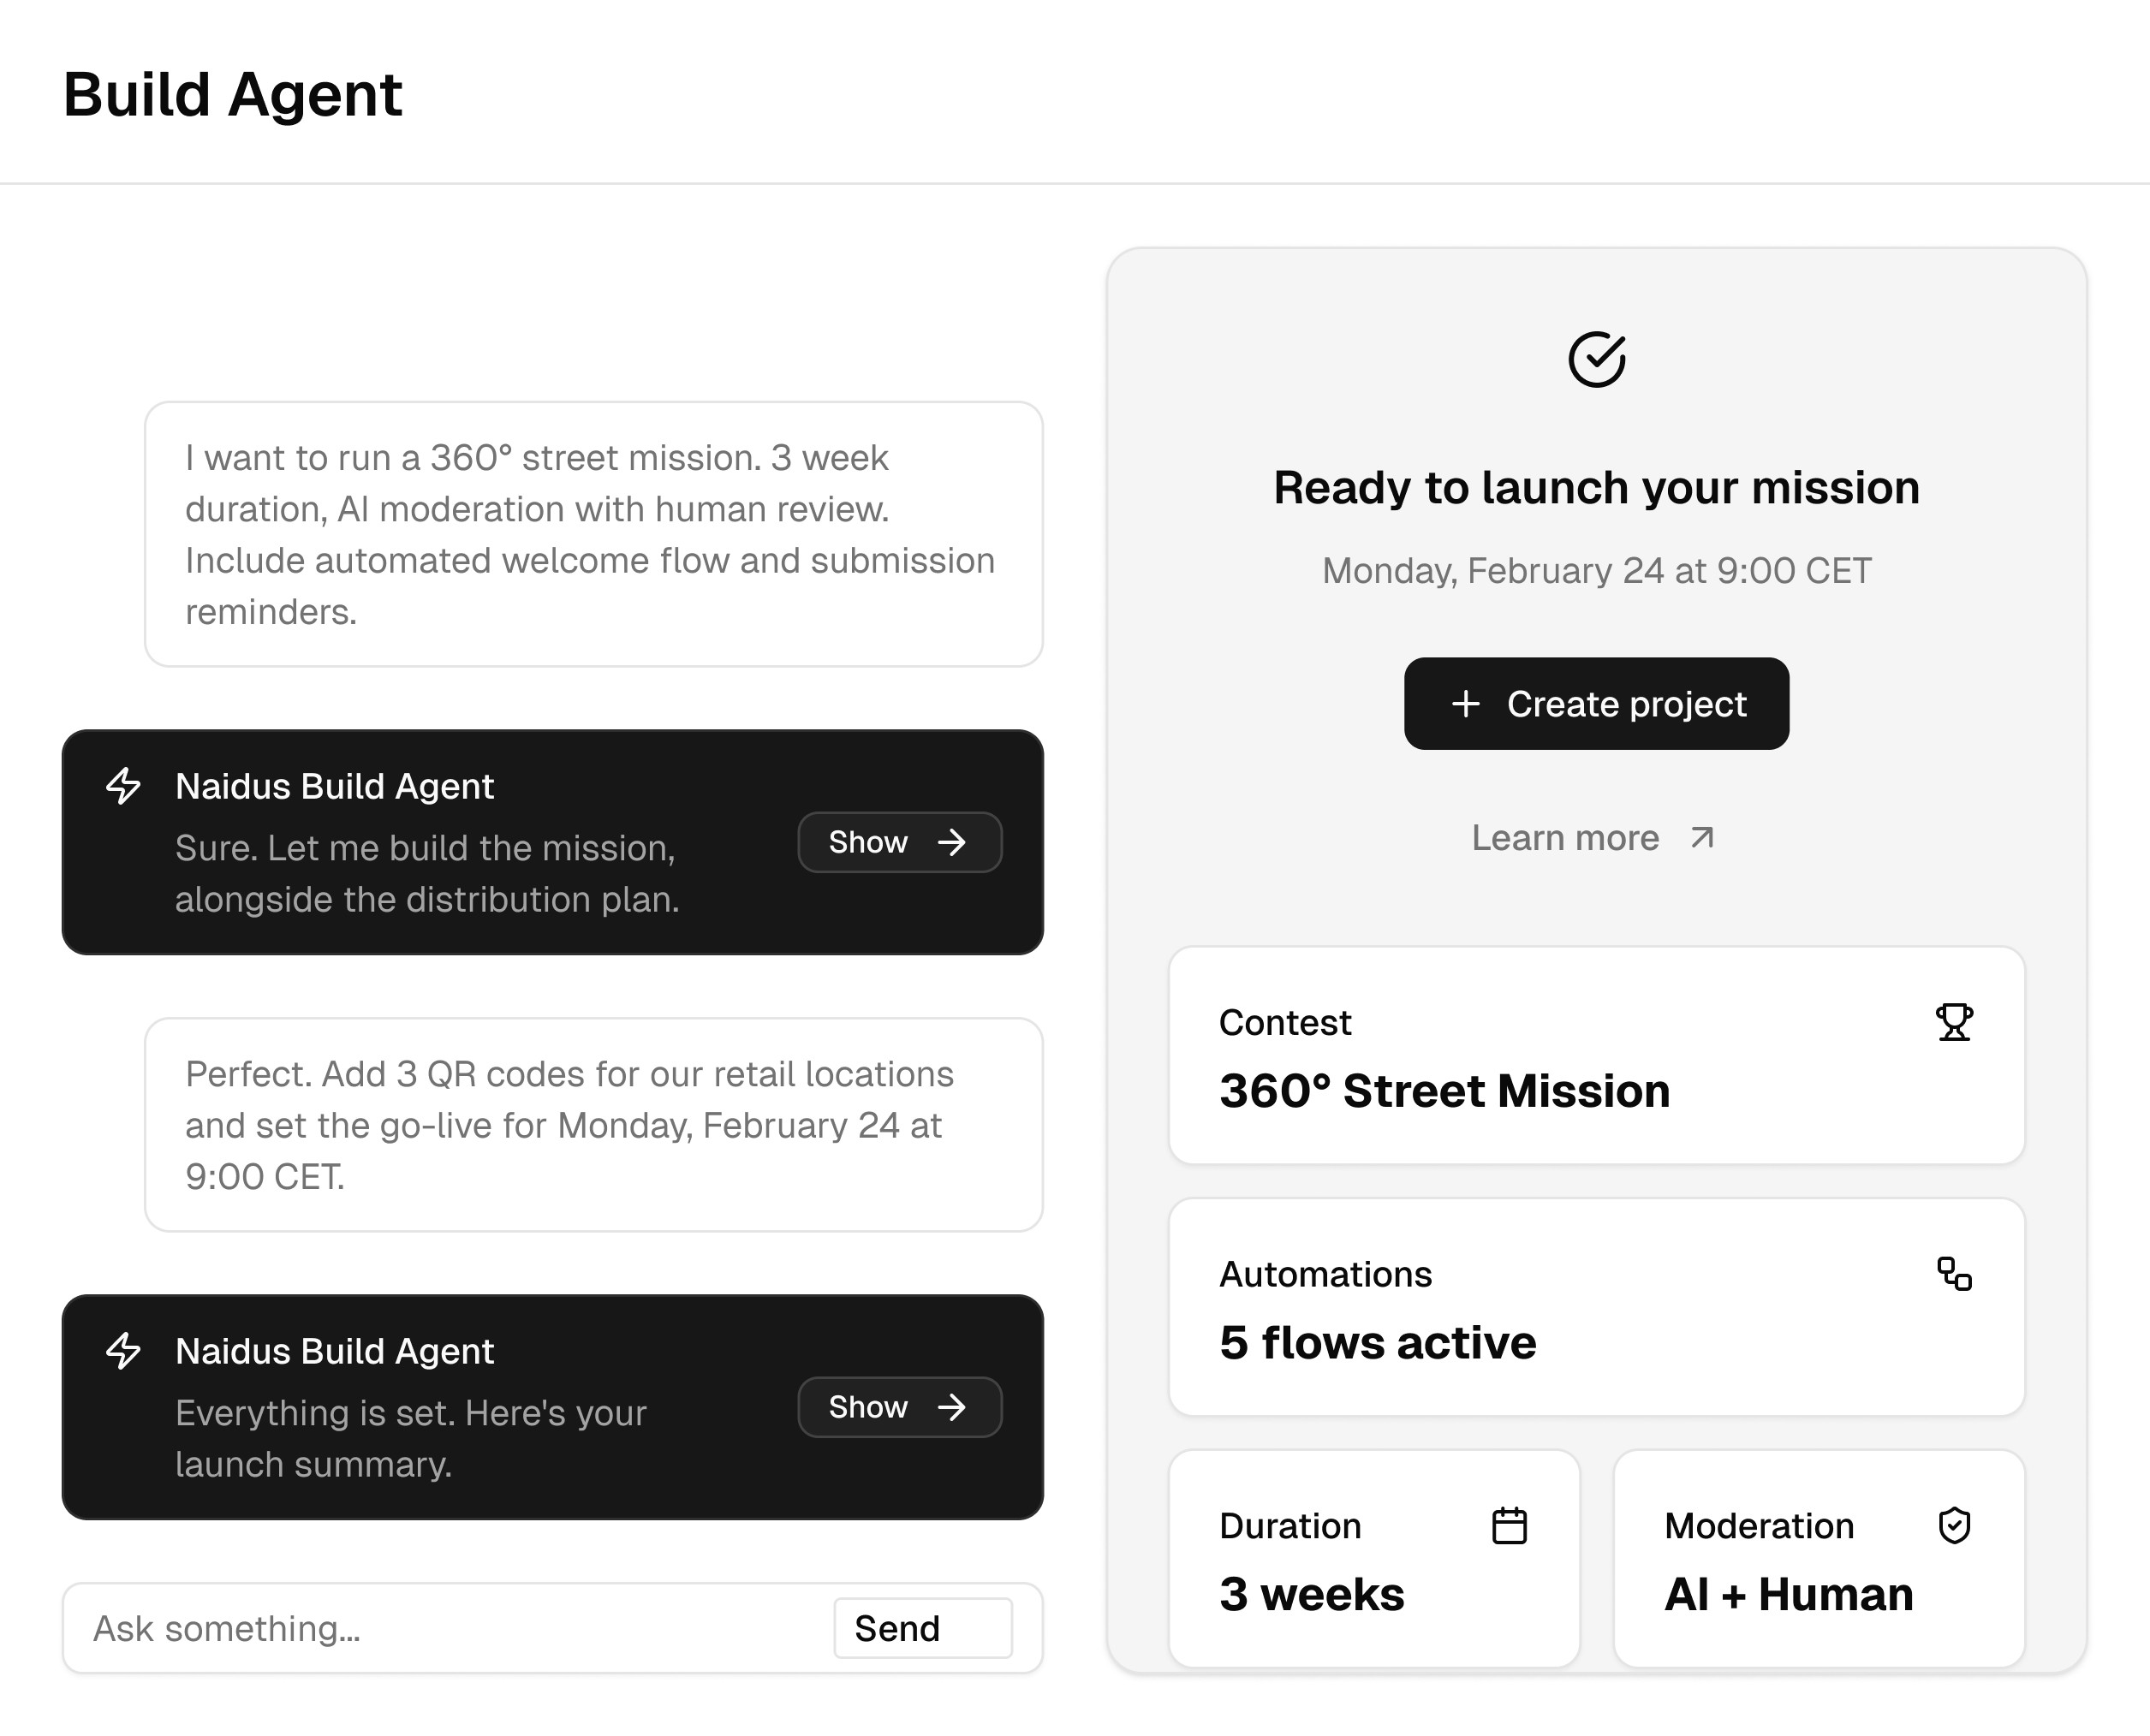Click the checkmark circle ready icon

click(x=1596, y=359)
